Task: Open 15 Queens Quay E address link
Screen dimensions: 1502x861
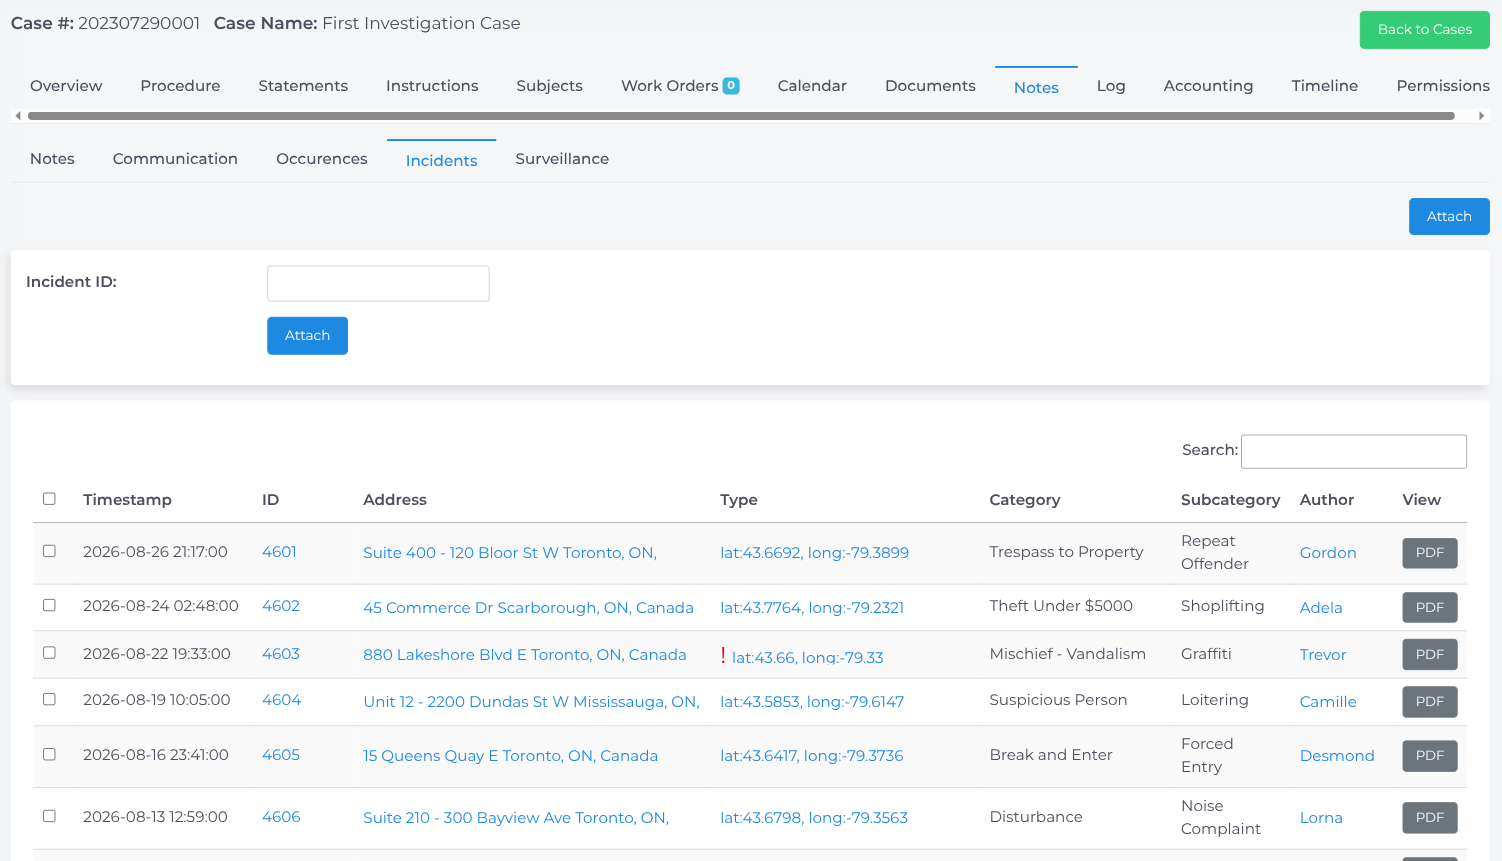Action: [510, 756]
